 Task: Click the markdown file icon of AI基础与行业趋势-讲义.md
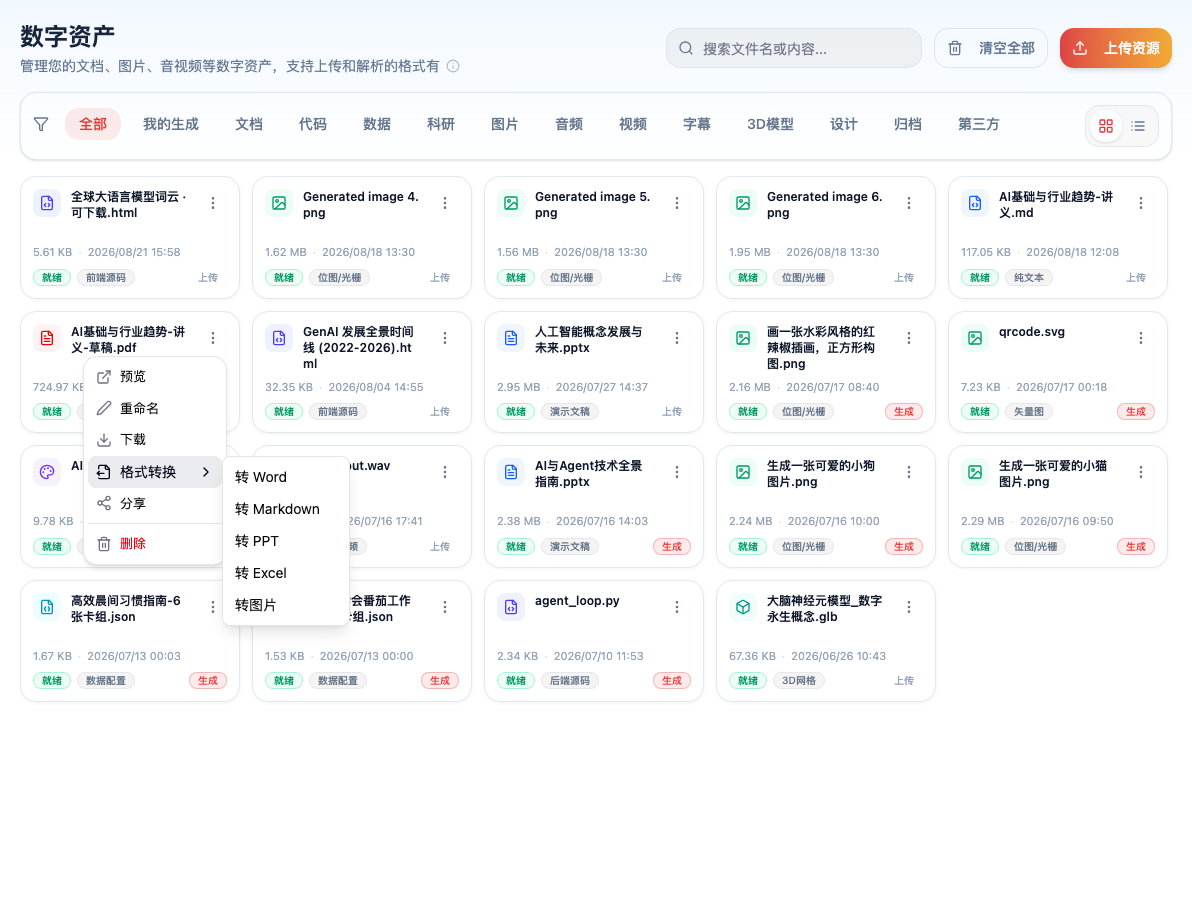point(975,203)
